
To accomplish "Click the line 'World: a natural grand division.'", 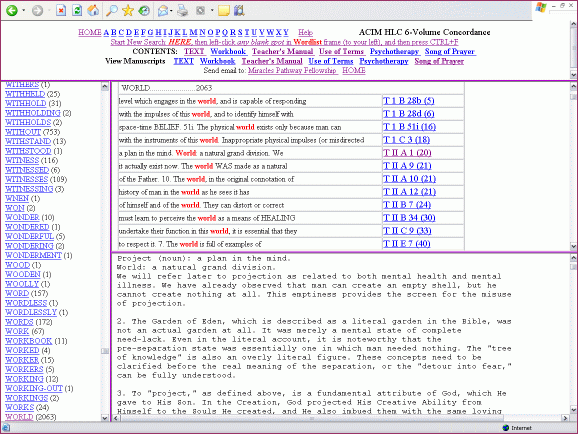I will tap(196, 267).
